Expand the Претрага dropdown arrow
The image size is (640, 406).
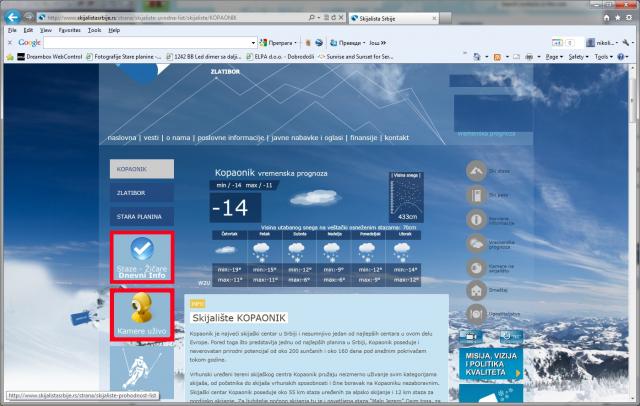click(x=295, y=43)
